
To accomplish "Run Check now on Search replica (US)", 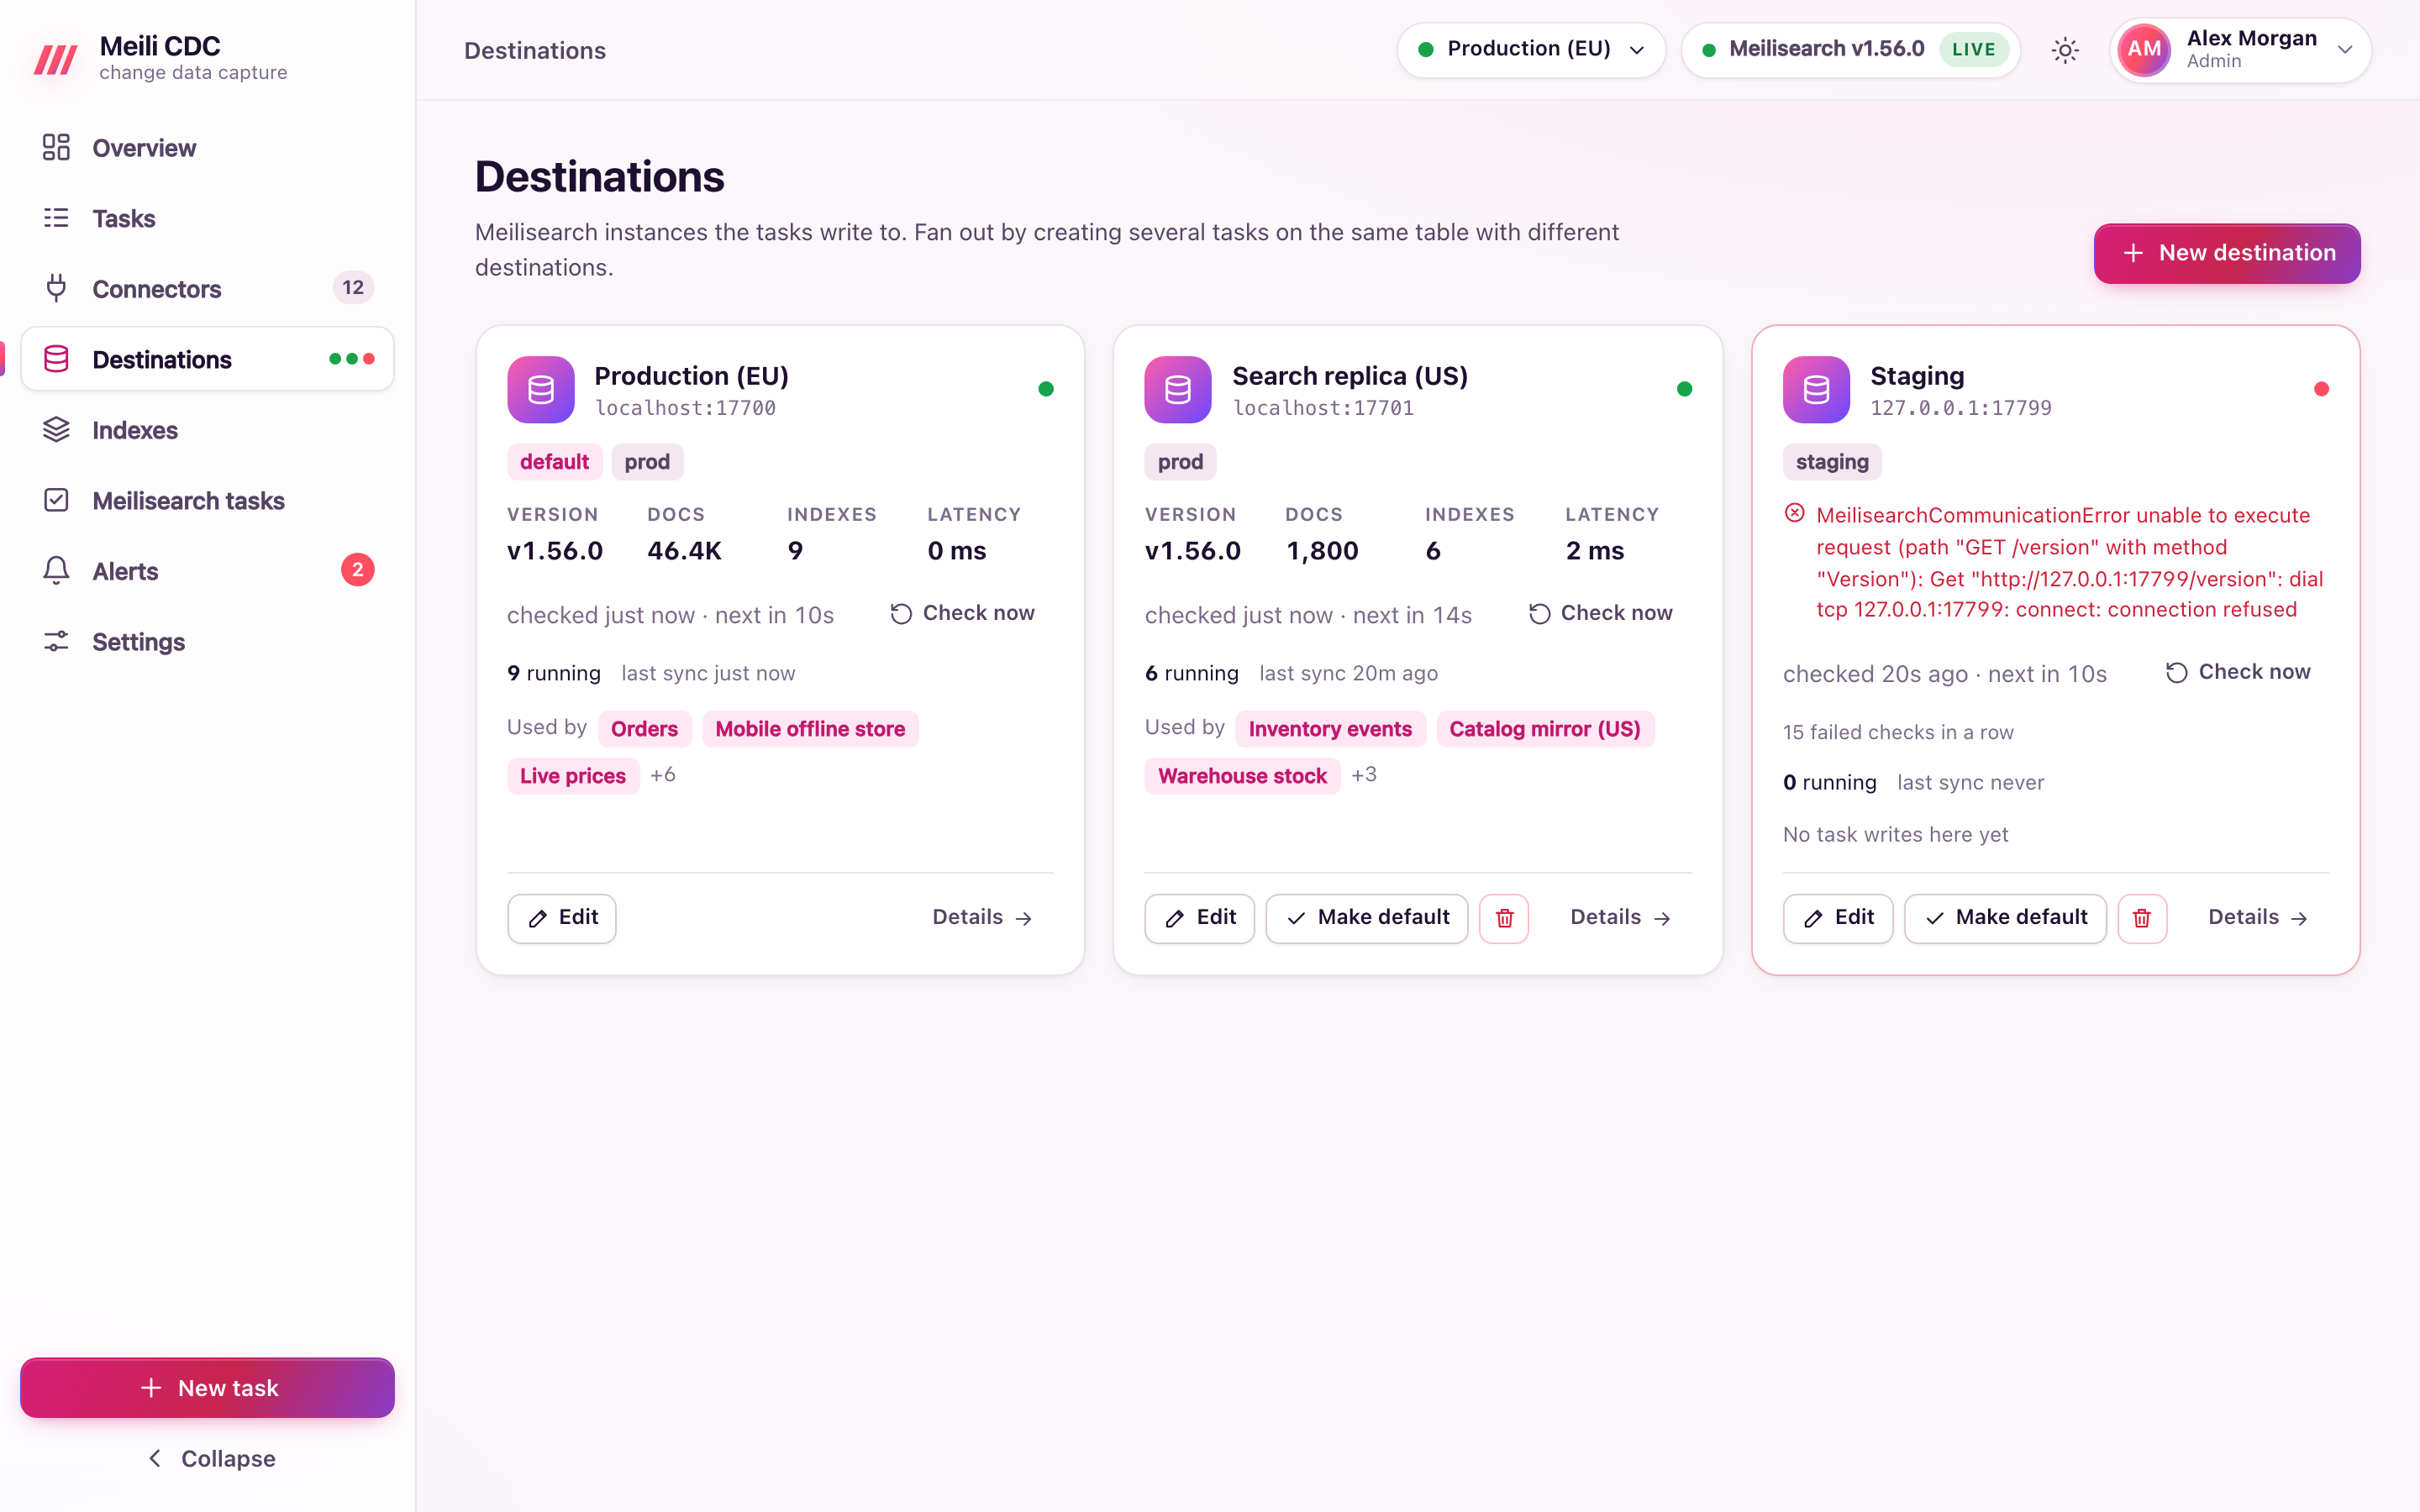I will pyautogui.click(x=1600, y=613).
